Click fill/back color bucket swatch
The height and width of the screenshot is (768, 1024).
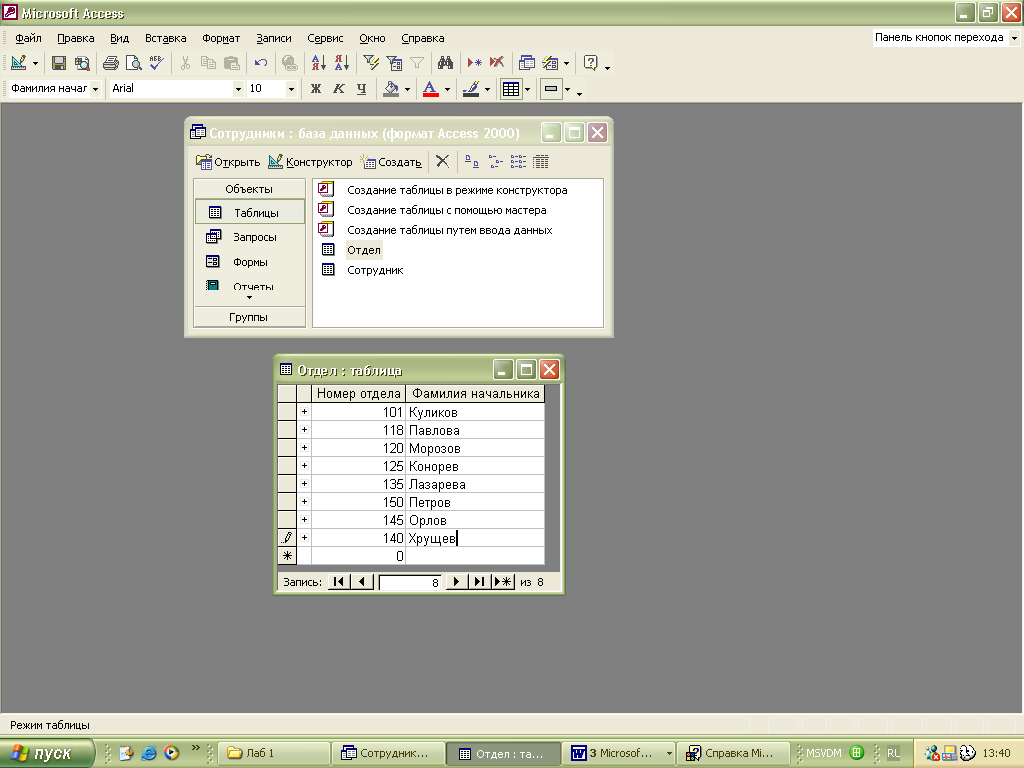[391, 89]
